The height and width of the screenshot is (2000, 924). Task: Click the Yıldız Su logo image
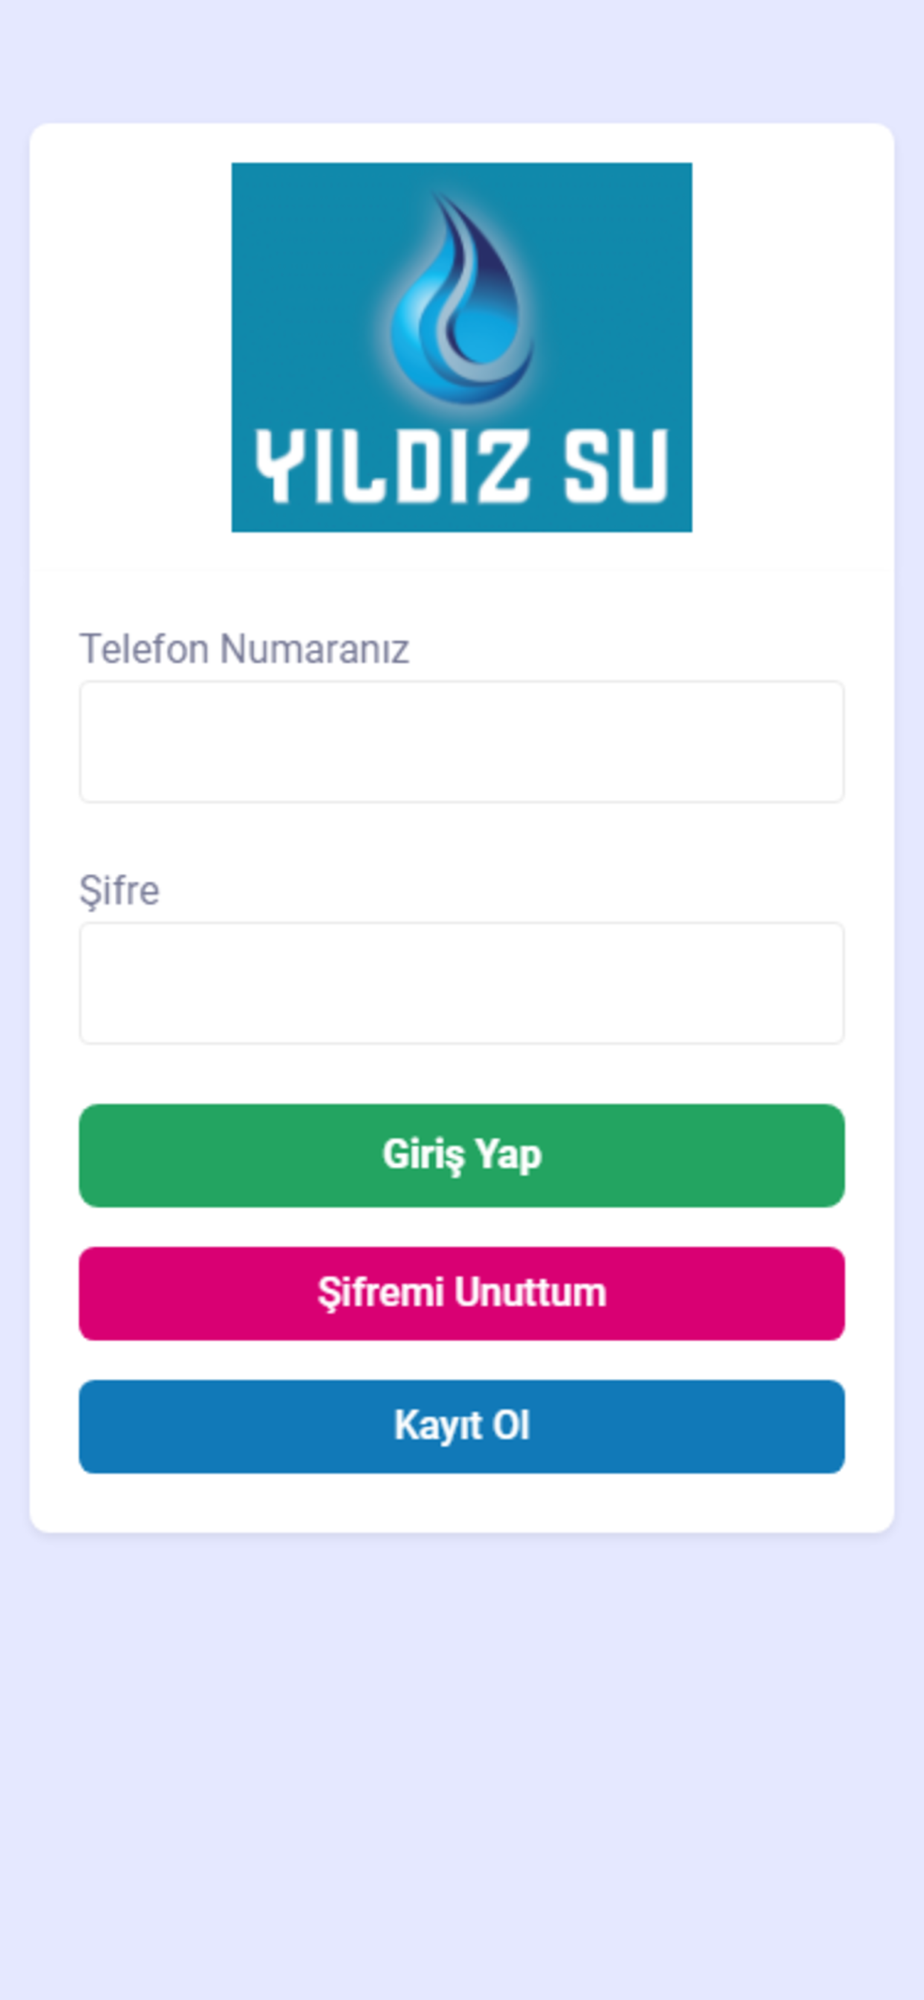462,347
